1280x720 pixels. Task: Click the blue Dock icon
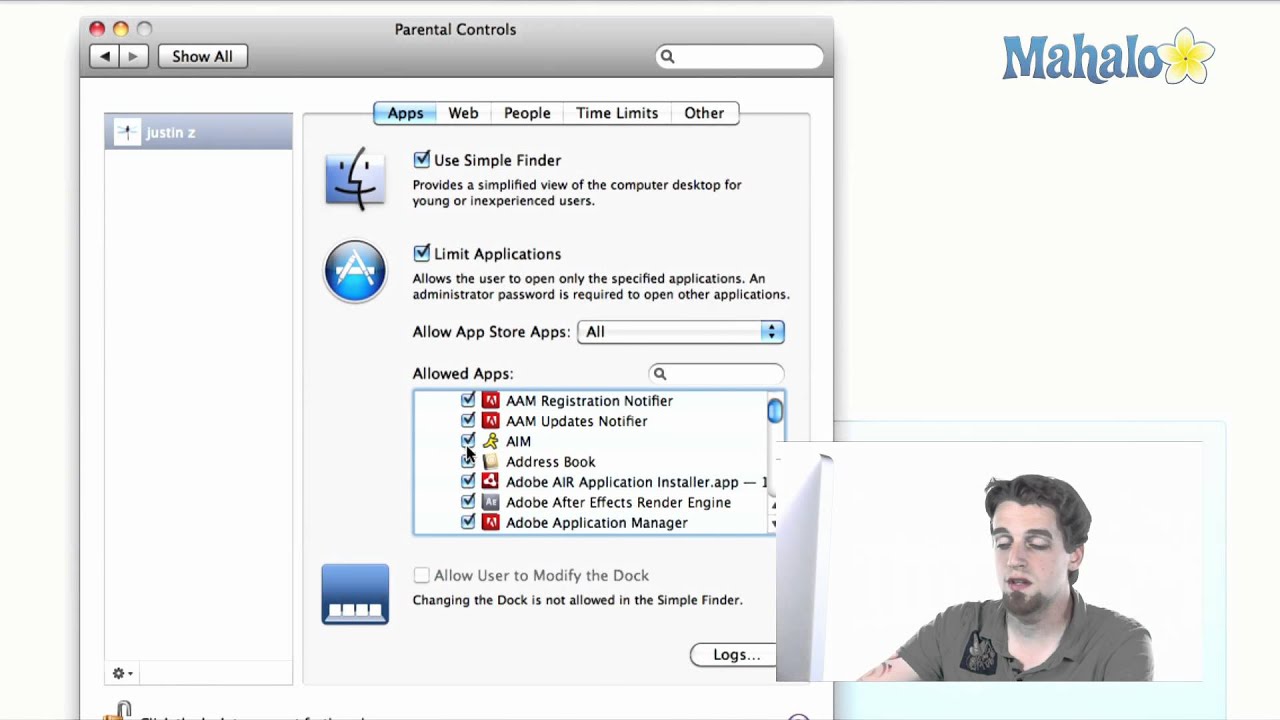(x=355, y=594)
